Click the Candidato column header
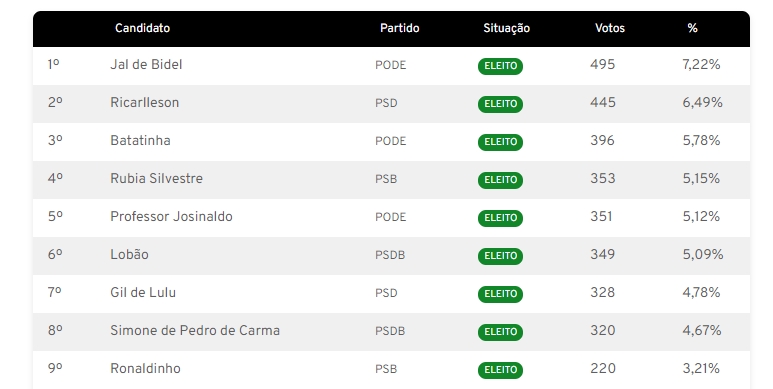Screen dimensions: 773x389 pos(142,28)
